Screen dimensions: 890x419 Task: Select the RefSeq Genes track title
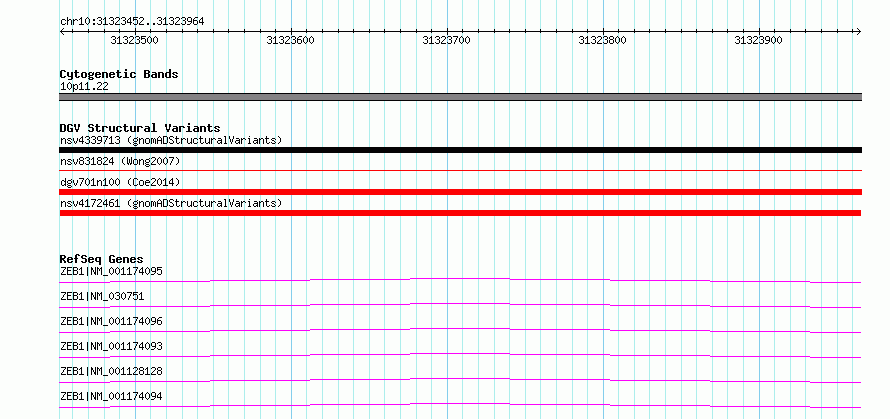[102, 259]
